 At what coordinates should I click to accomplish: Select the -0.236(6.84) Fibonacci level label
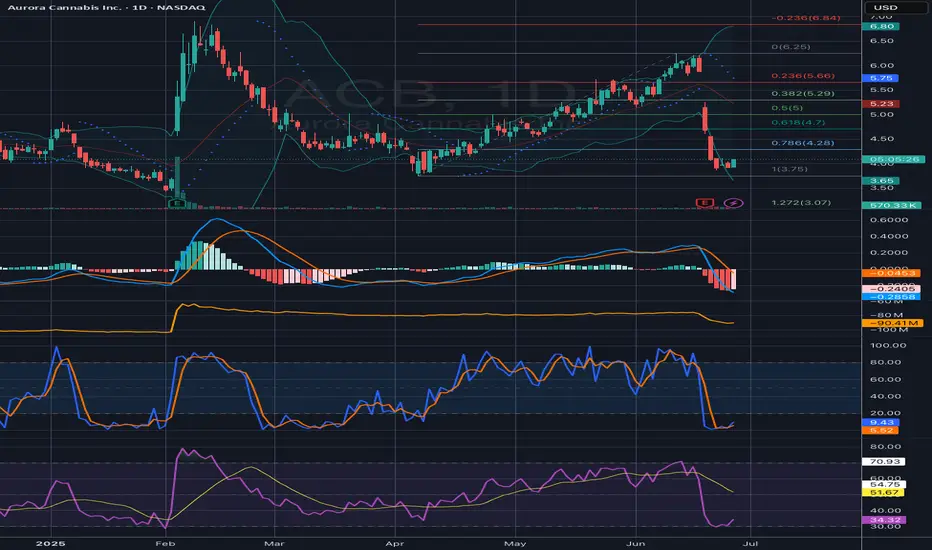(806, 18)
